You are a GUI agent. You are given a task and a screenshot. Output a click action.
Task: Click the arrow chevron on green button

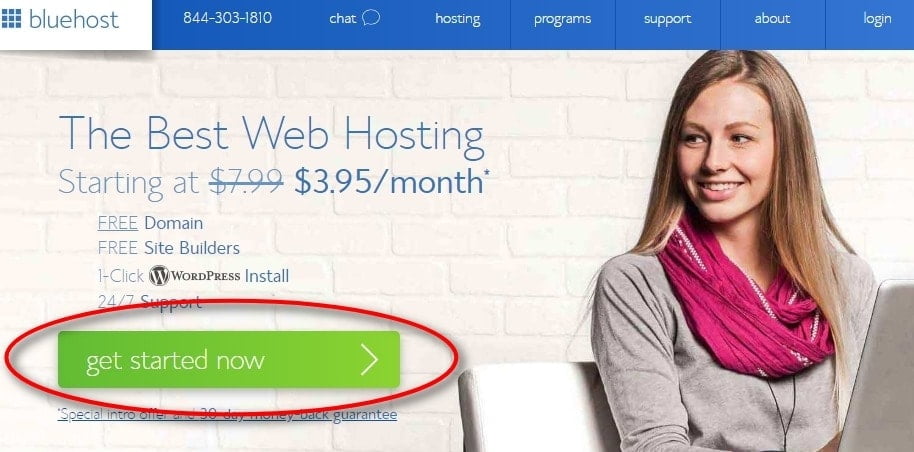(370, 359)
